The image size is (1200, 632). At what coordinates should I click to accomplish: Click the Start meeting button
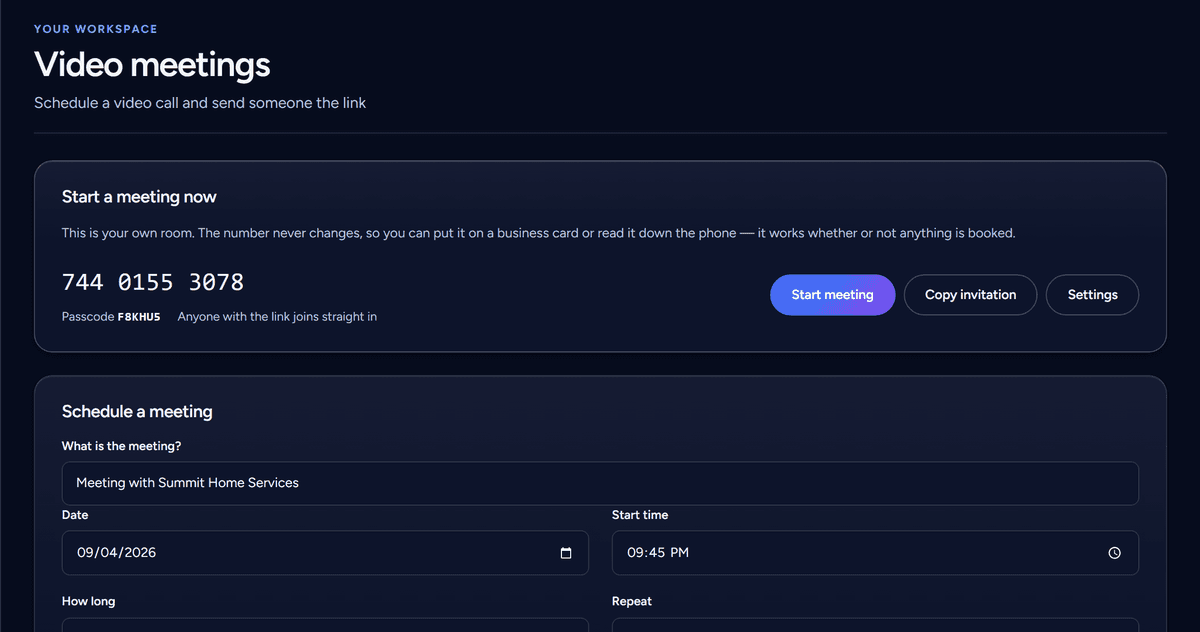[832, 295]
